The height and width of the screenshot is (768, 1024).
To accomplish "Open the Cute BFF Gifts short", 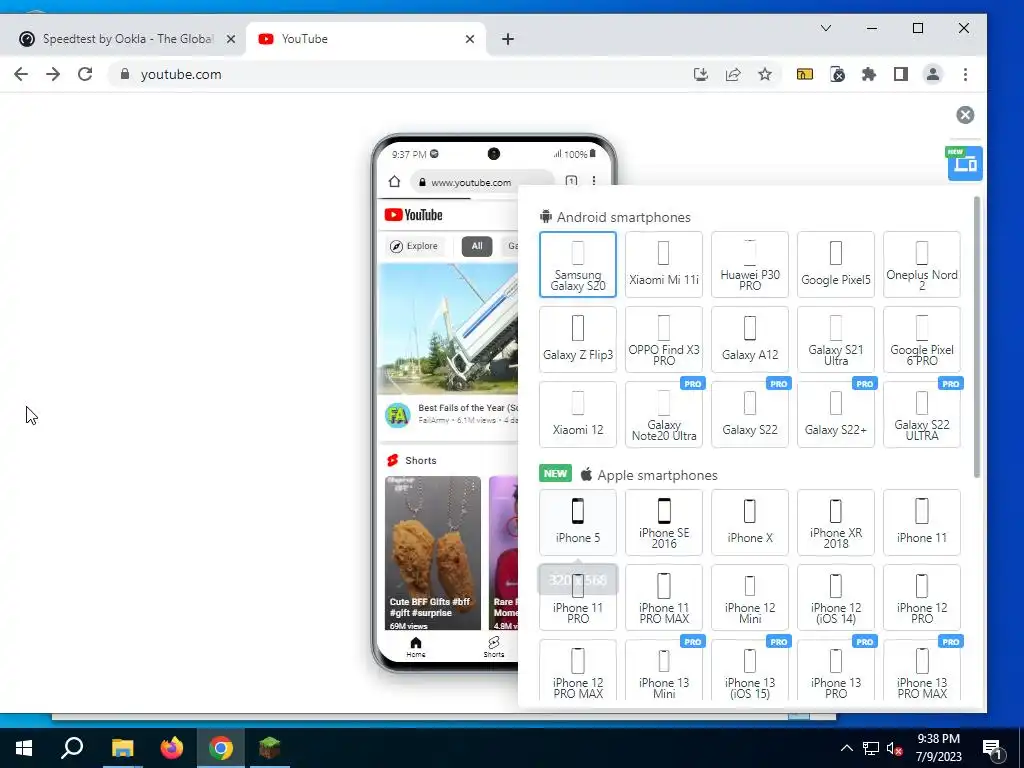I will (x=432, y=553).
